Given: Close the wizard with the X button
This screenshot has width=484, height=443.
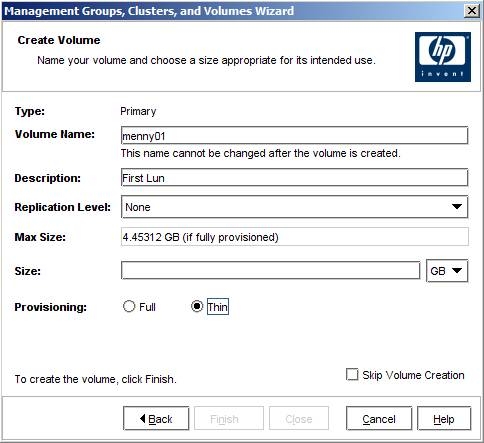Looking at the screenshot, I should click(472, 11).
